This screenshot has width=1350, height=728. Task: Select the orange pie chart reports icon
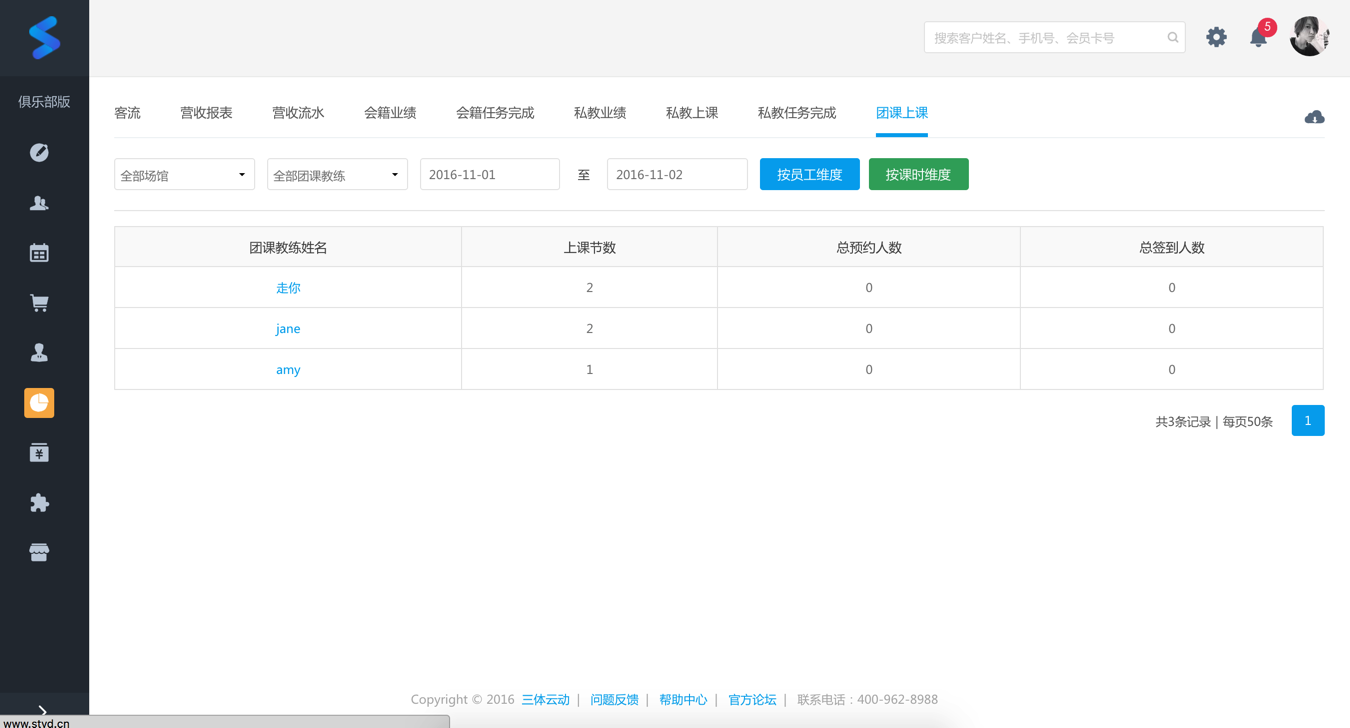point(39,403)
